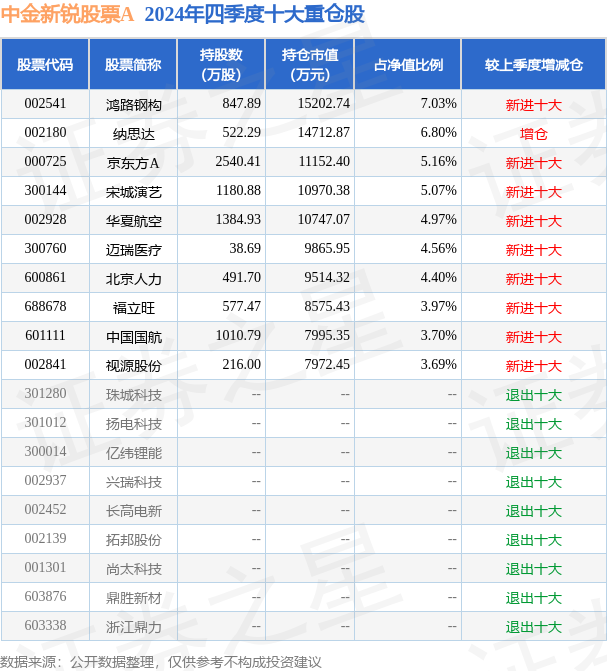This screenshot has width=607, height=671.
Task: Click the holding value 10970.38
Action: click(324, 190)
